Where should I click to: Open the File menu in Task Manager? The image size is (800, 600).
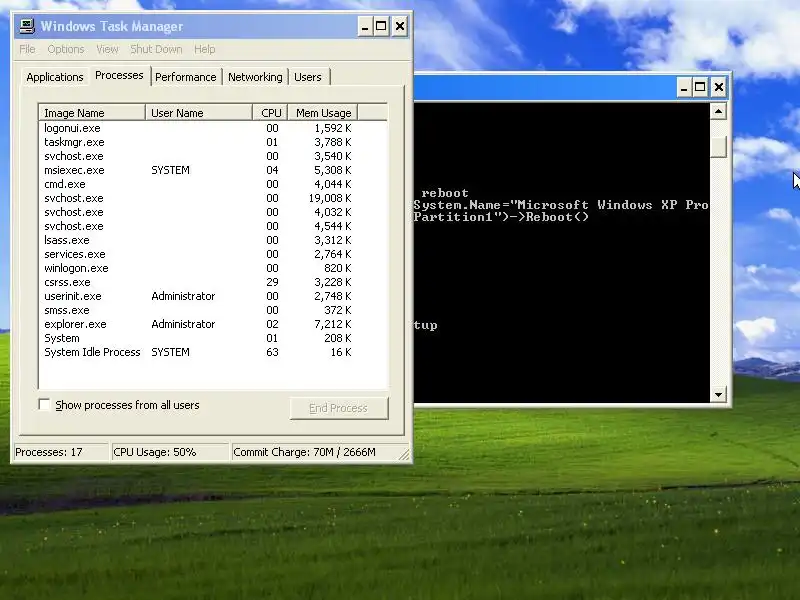[27, 49]
